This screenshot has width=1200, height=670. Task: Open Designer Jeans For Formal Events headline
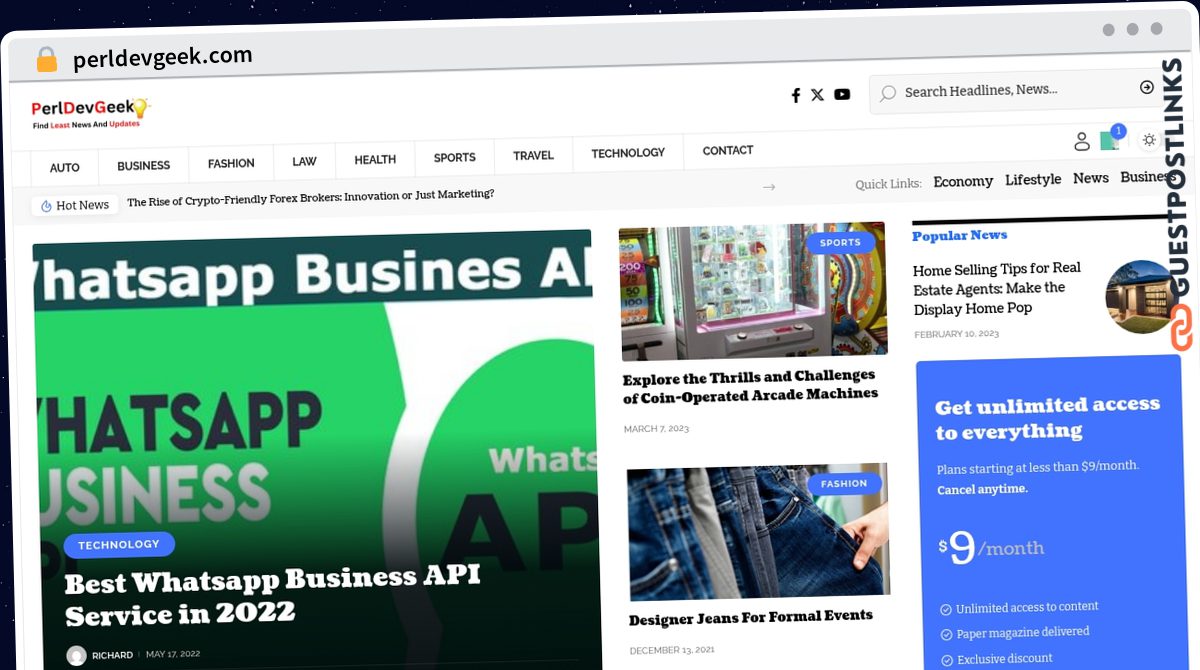[751, 618]
